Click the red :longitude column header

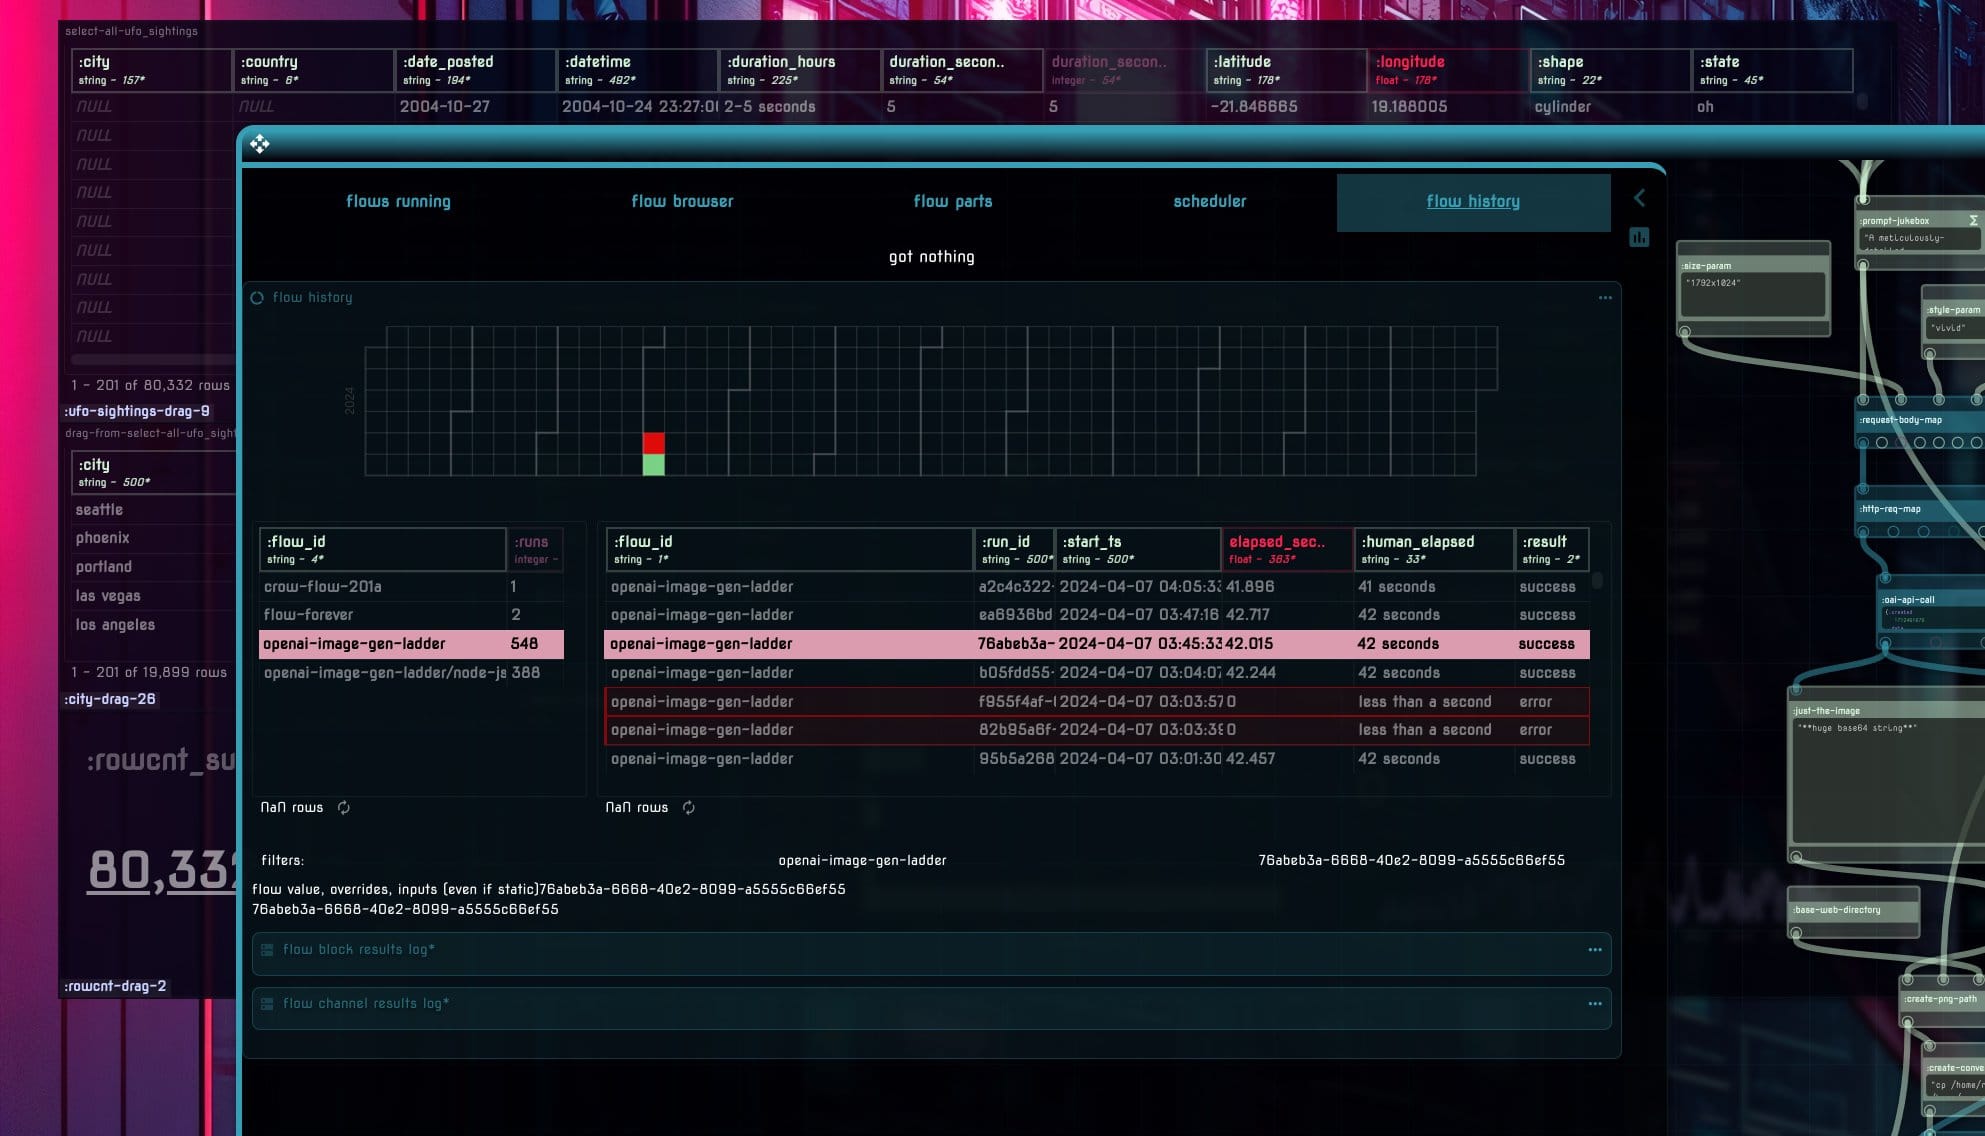(x=1448, y=70)
